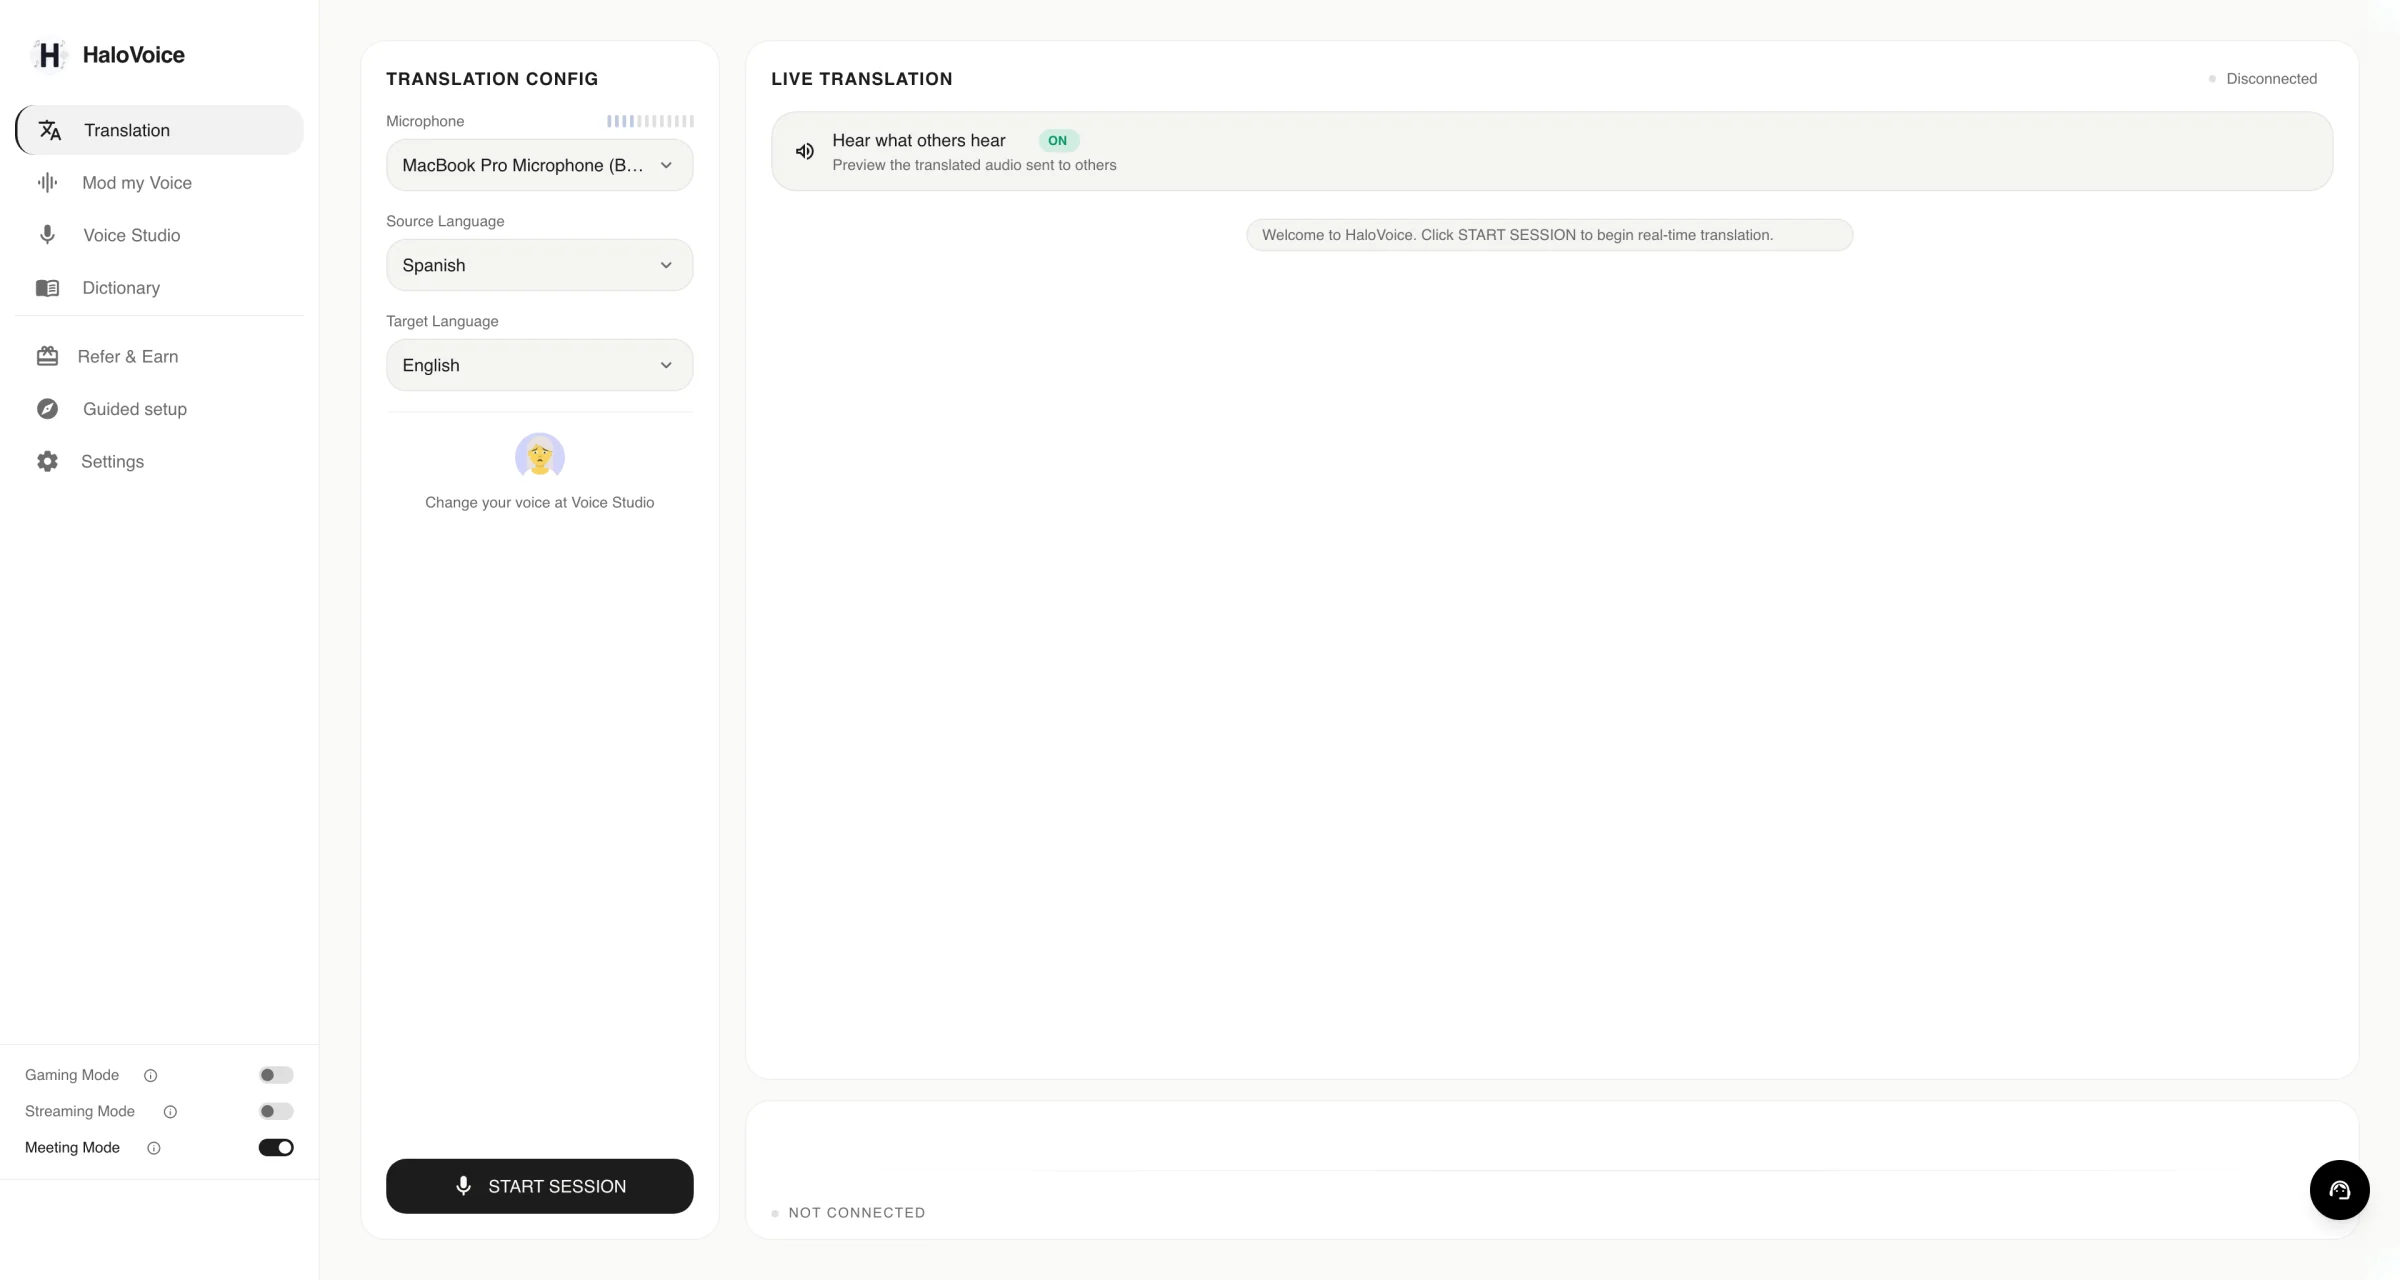Disable the Meeting Mode switch
The width and height of the screenshot is (2400, 1280).
(276, 1147)
